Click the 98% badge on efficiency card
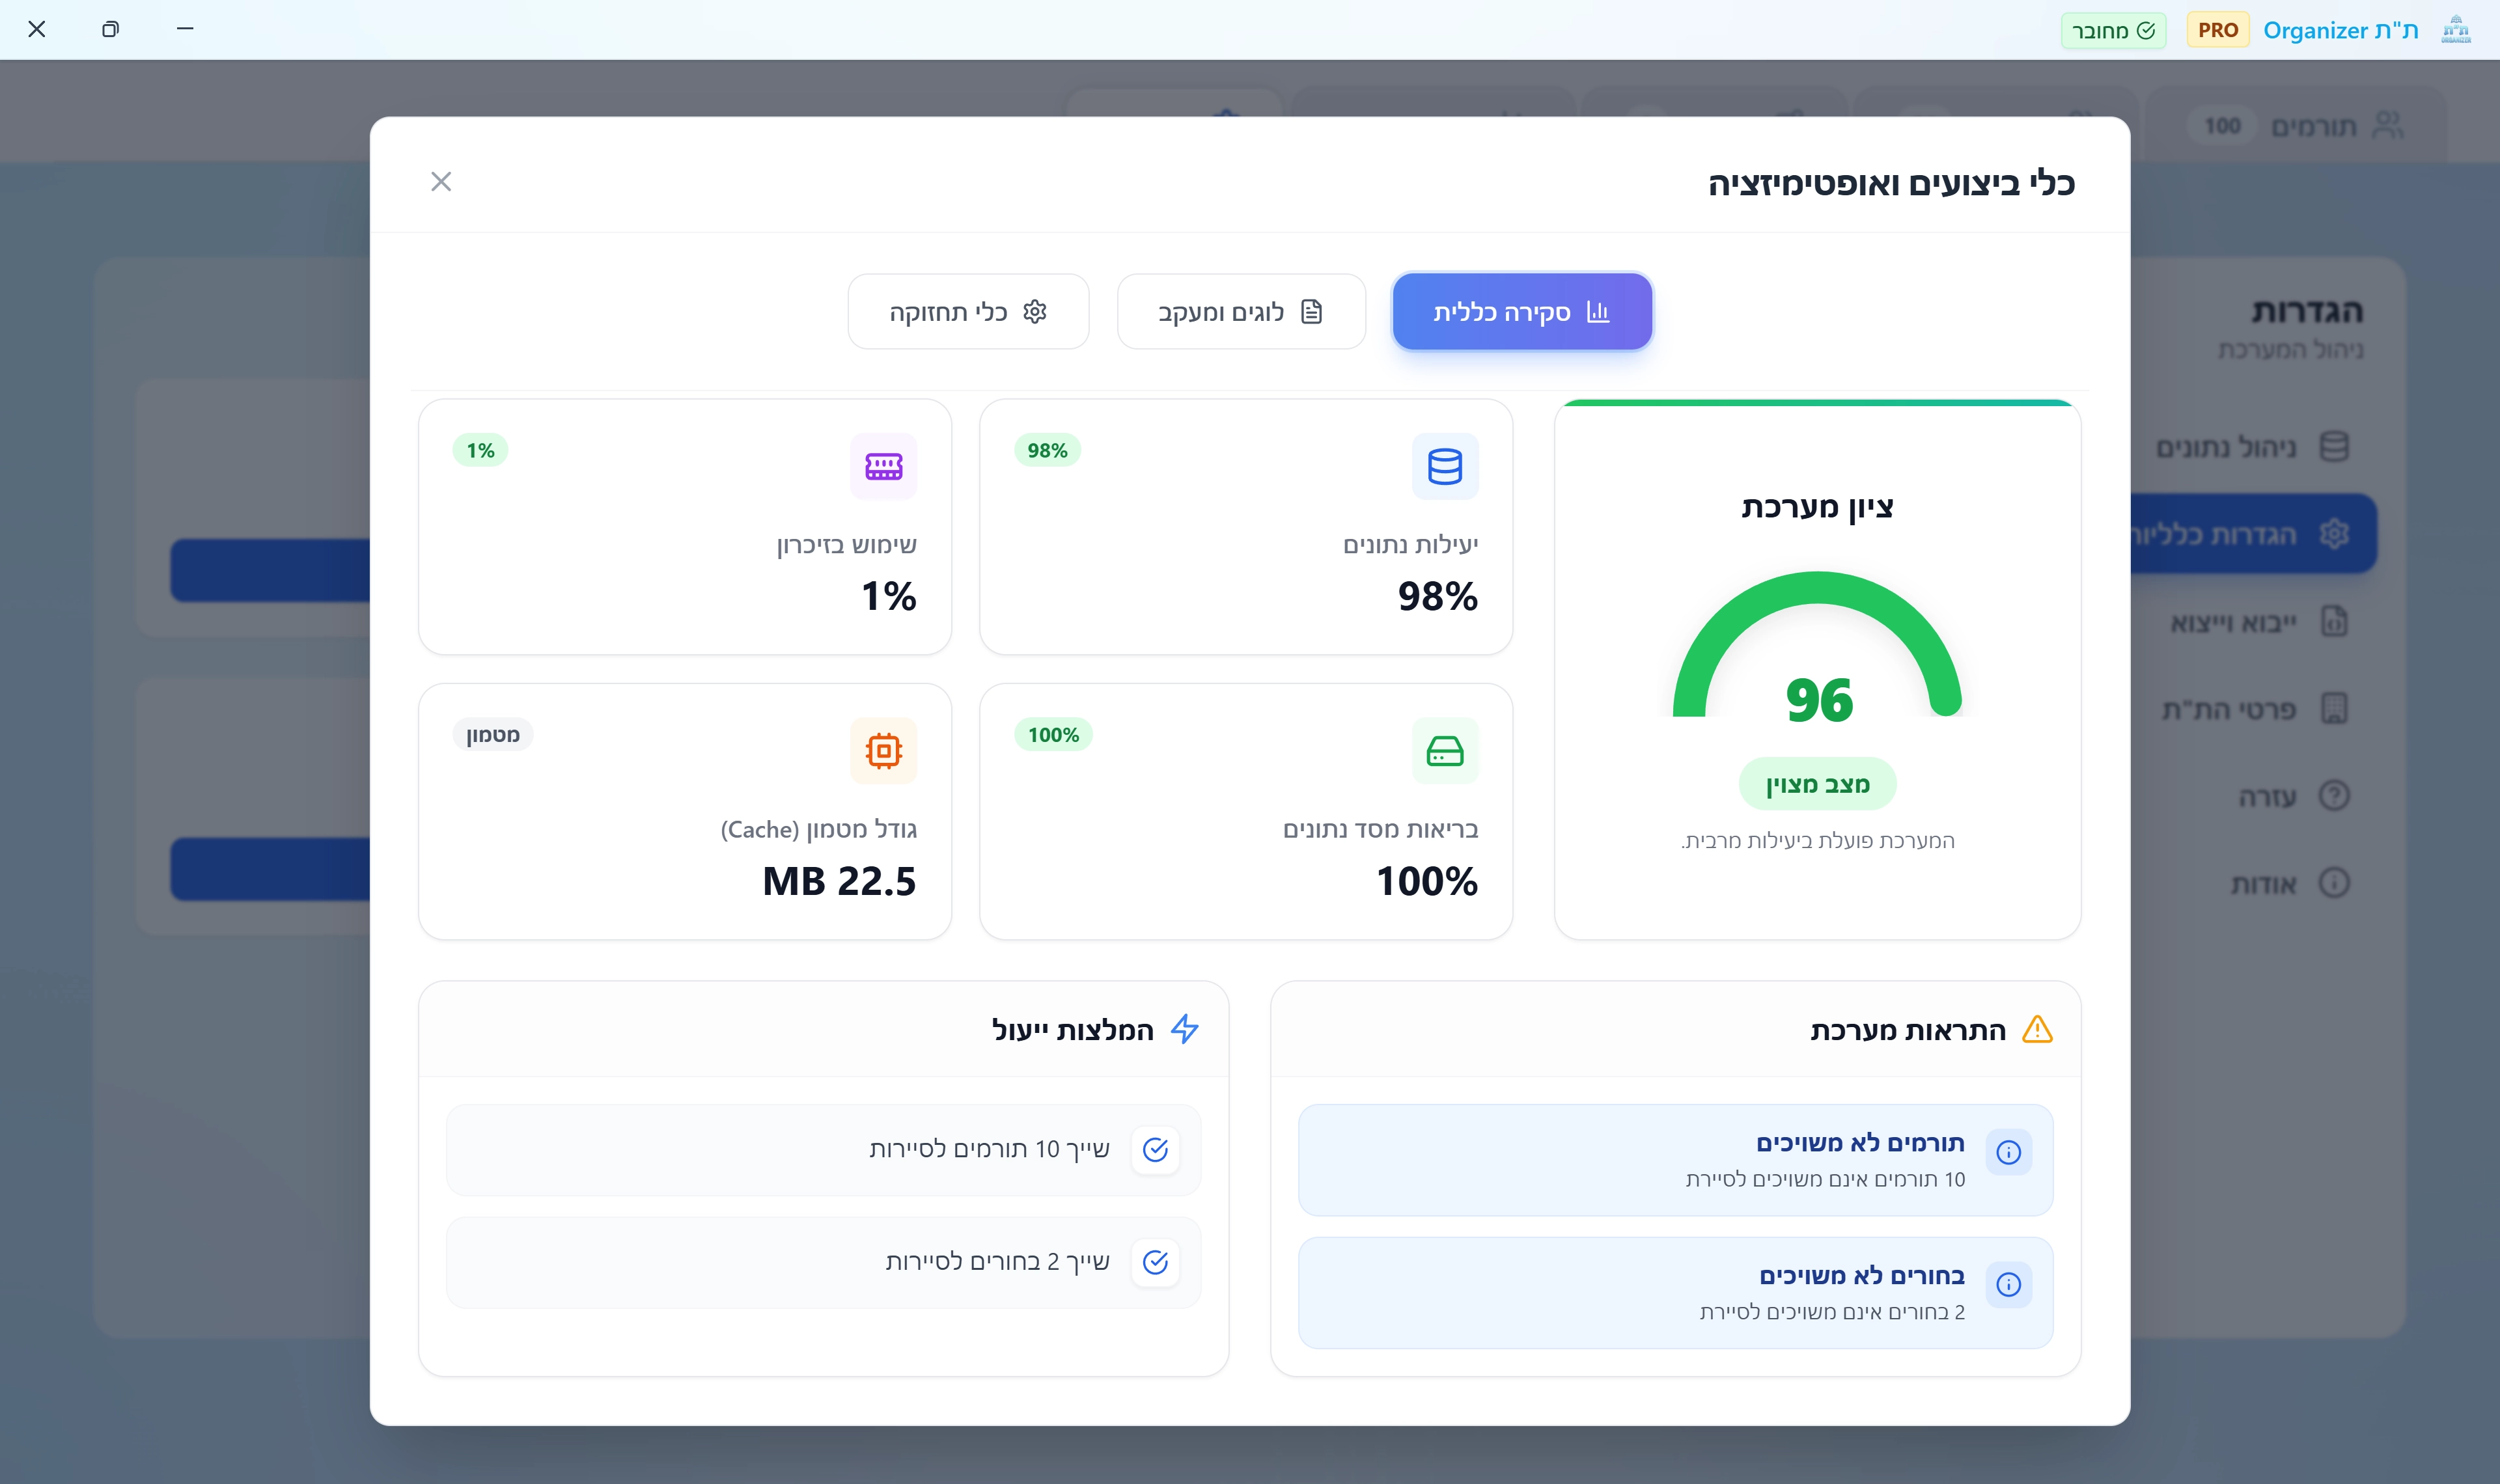The height and width of the screenshot is (1484, 2500). tap(1047, 450)
